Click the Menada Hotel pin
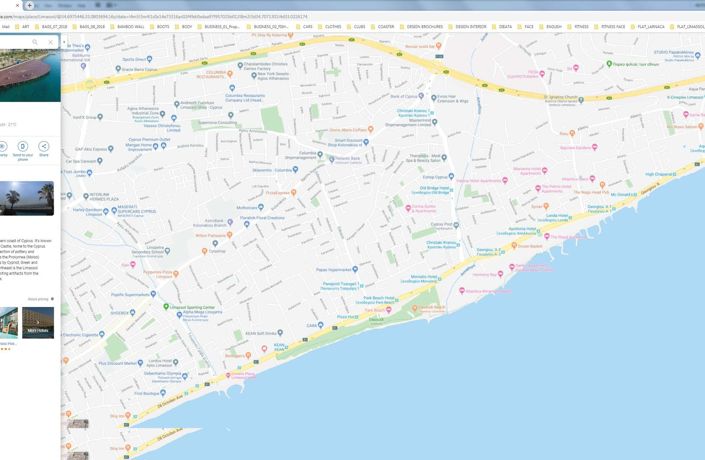 coord(440,279)
